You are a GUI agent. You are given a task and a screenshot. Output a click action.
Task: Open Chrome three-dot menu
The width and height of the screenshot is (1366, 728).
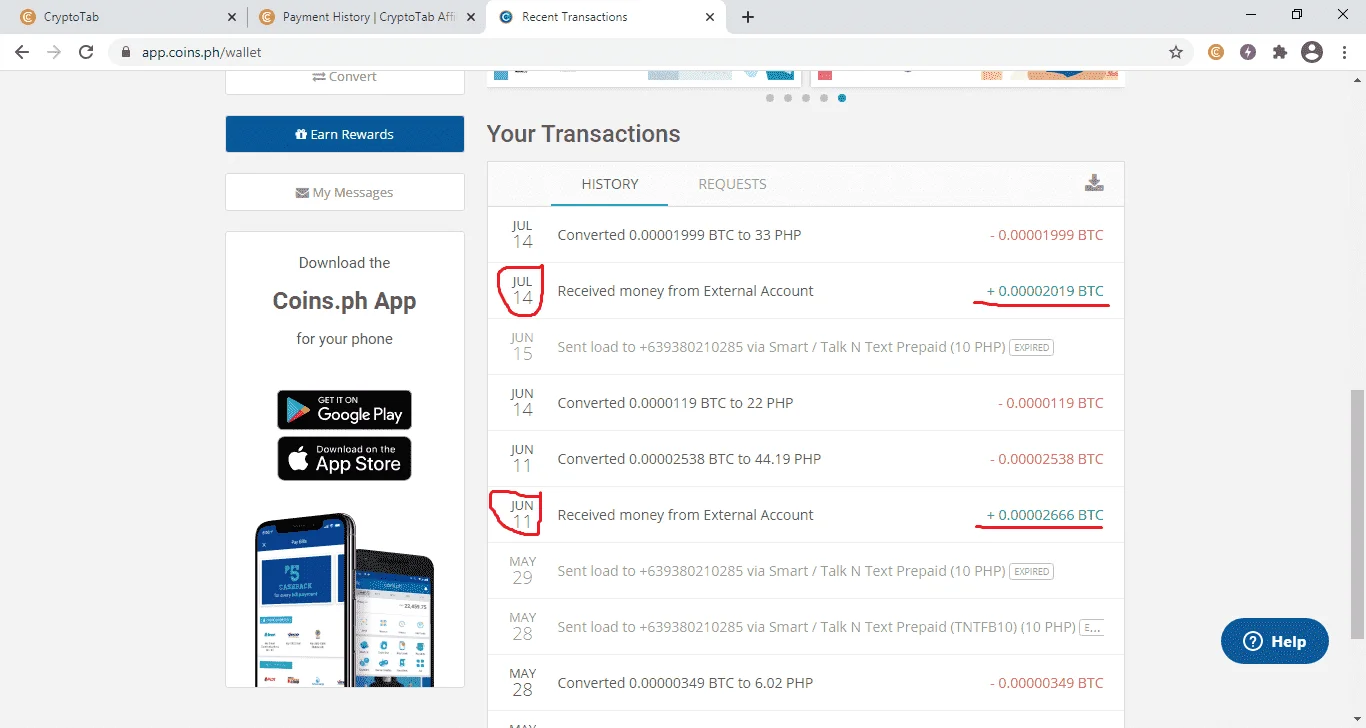click(1343, 52)
